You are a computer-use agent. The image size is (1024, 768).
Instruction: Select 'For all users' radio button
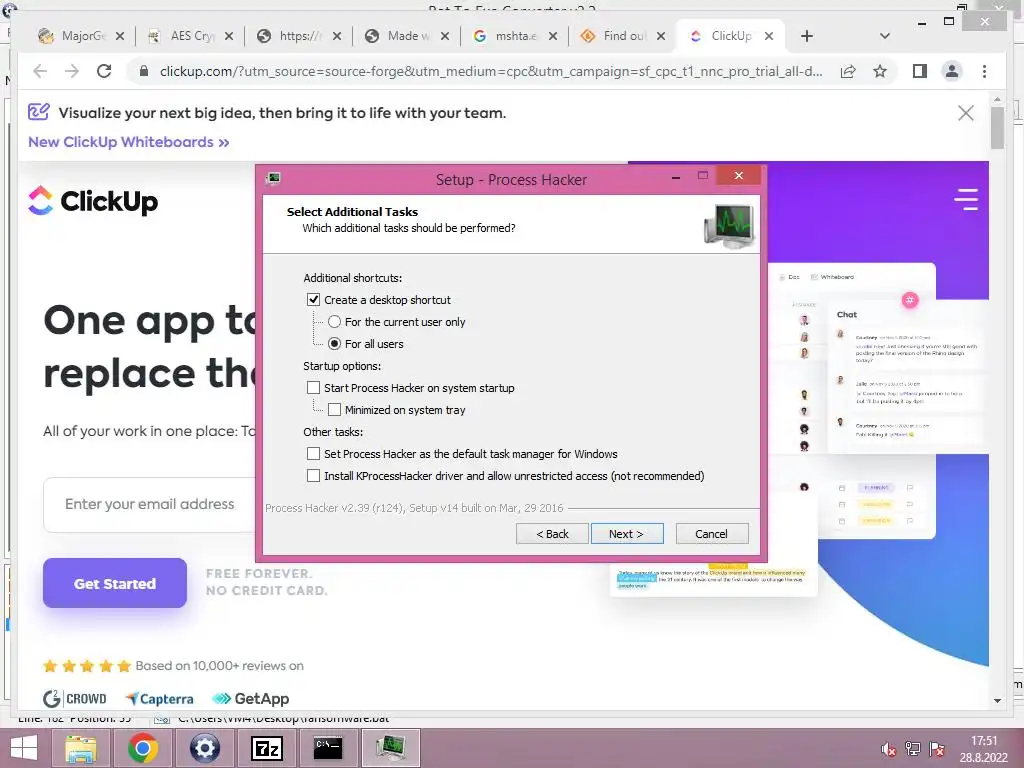(x=334, y=344)
